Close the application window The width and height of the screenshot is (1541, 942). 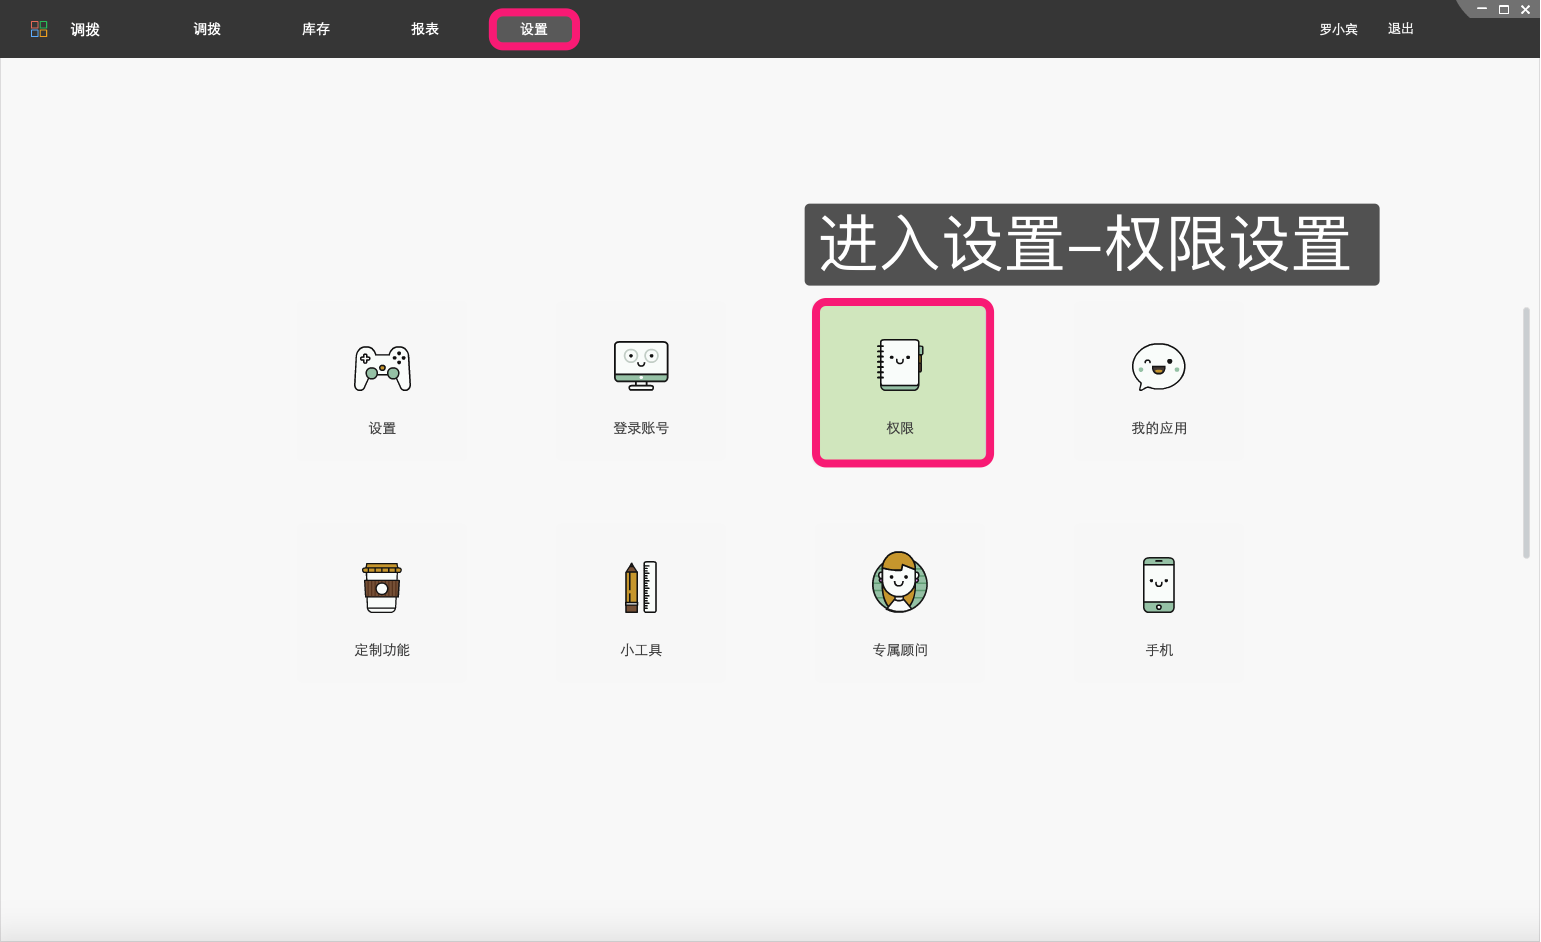pos(1525,9)
